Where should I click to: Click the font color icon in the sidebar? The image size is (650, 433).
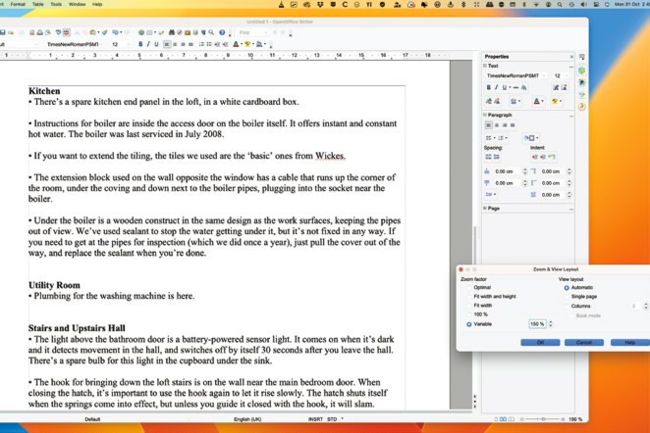(539, 101)
